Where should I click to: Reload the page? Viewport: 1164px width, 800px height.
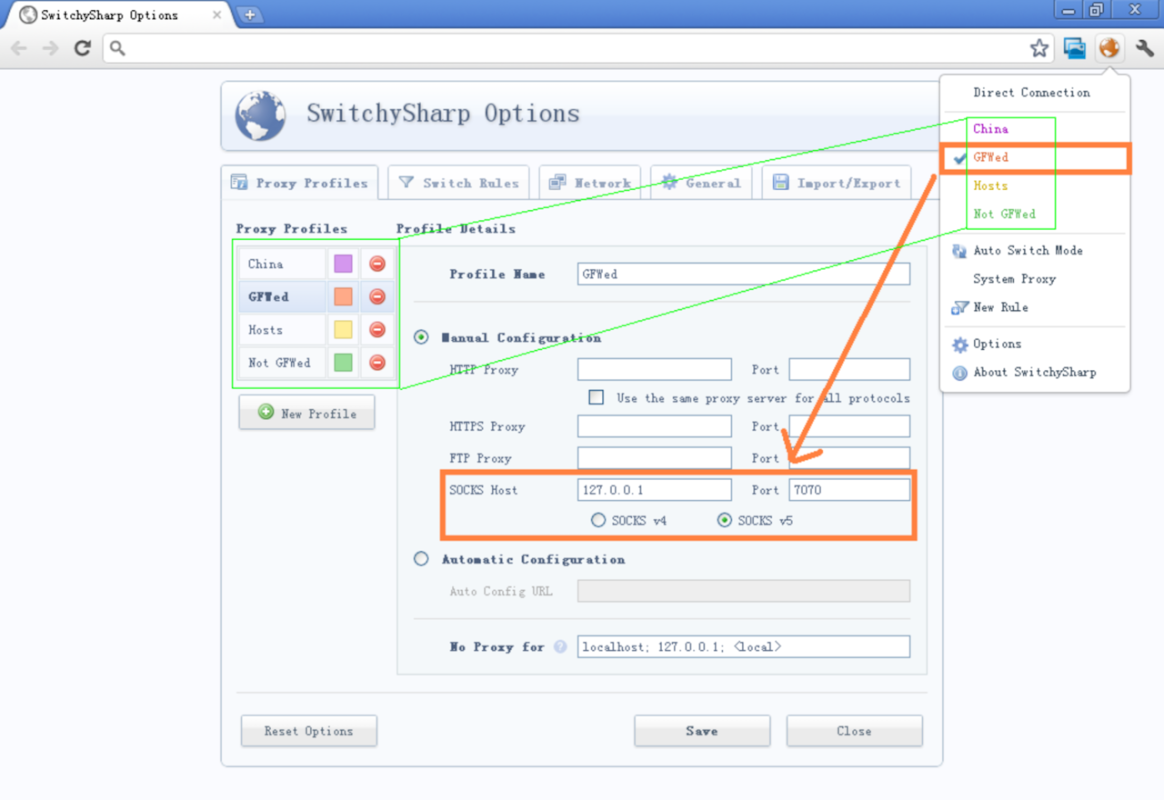pos(82,49)
